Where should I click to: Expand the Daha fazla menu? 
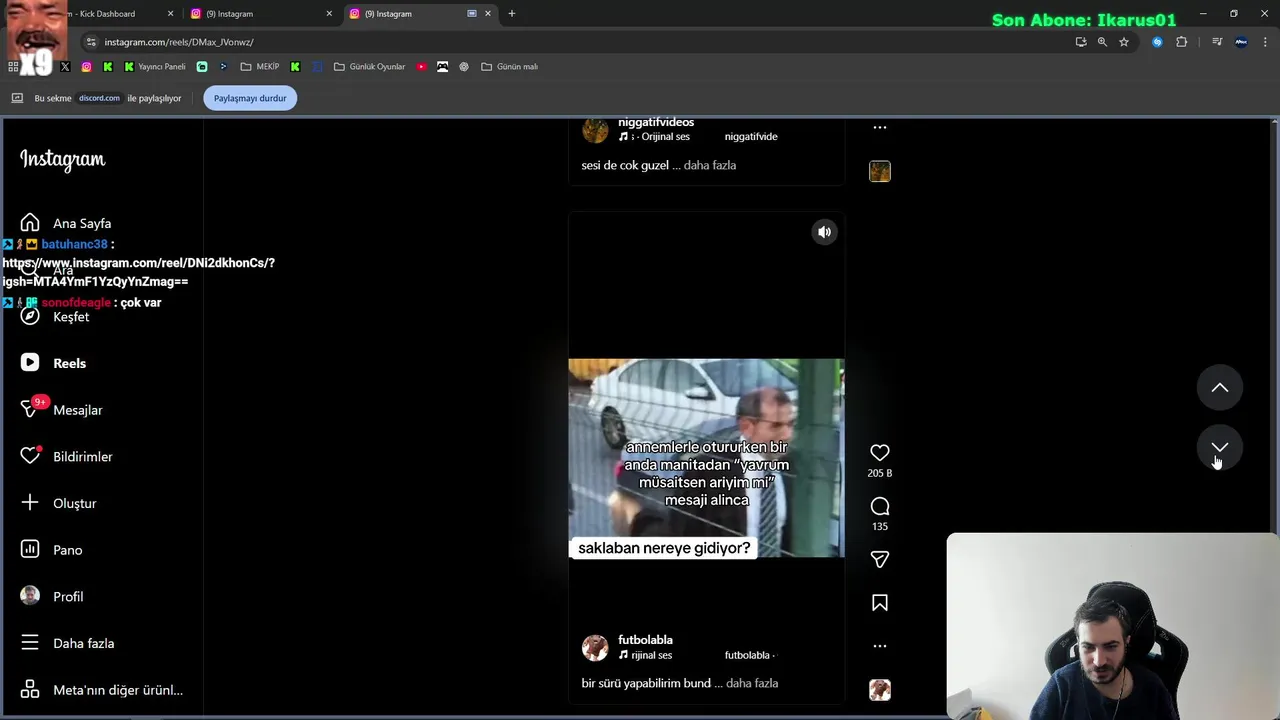[68, 643]
